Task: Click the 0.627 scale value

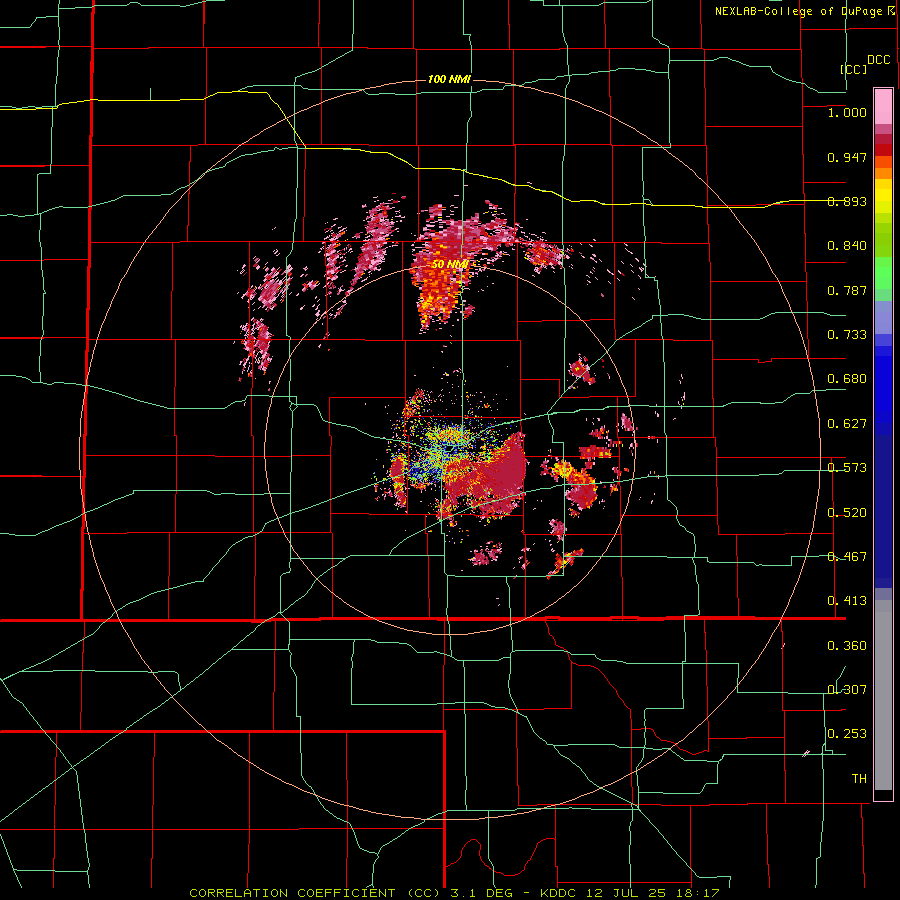Action: (847, 424)
